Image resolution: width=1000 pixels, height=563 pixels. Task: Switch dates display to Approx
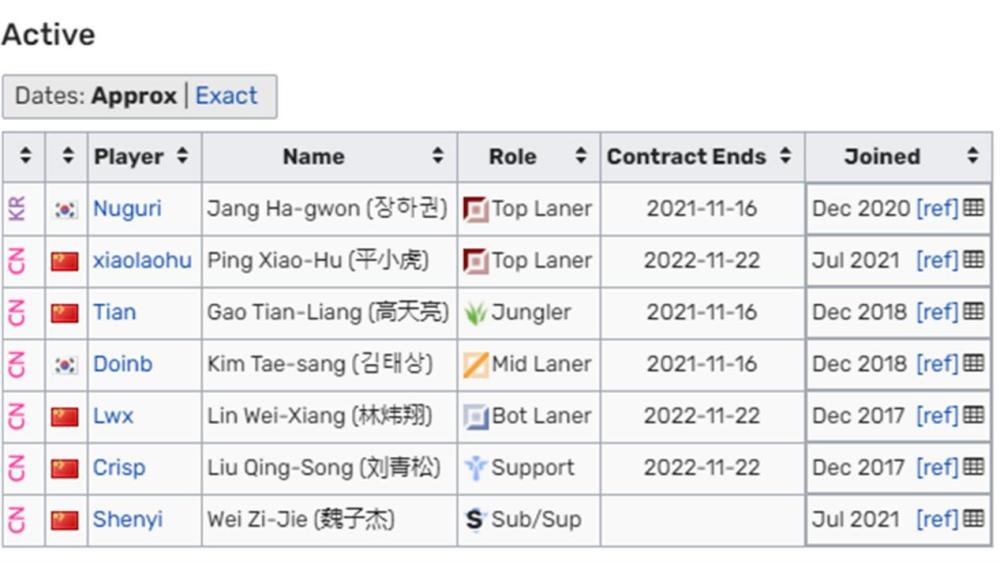click(133, 96)
